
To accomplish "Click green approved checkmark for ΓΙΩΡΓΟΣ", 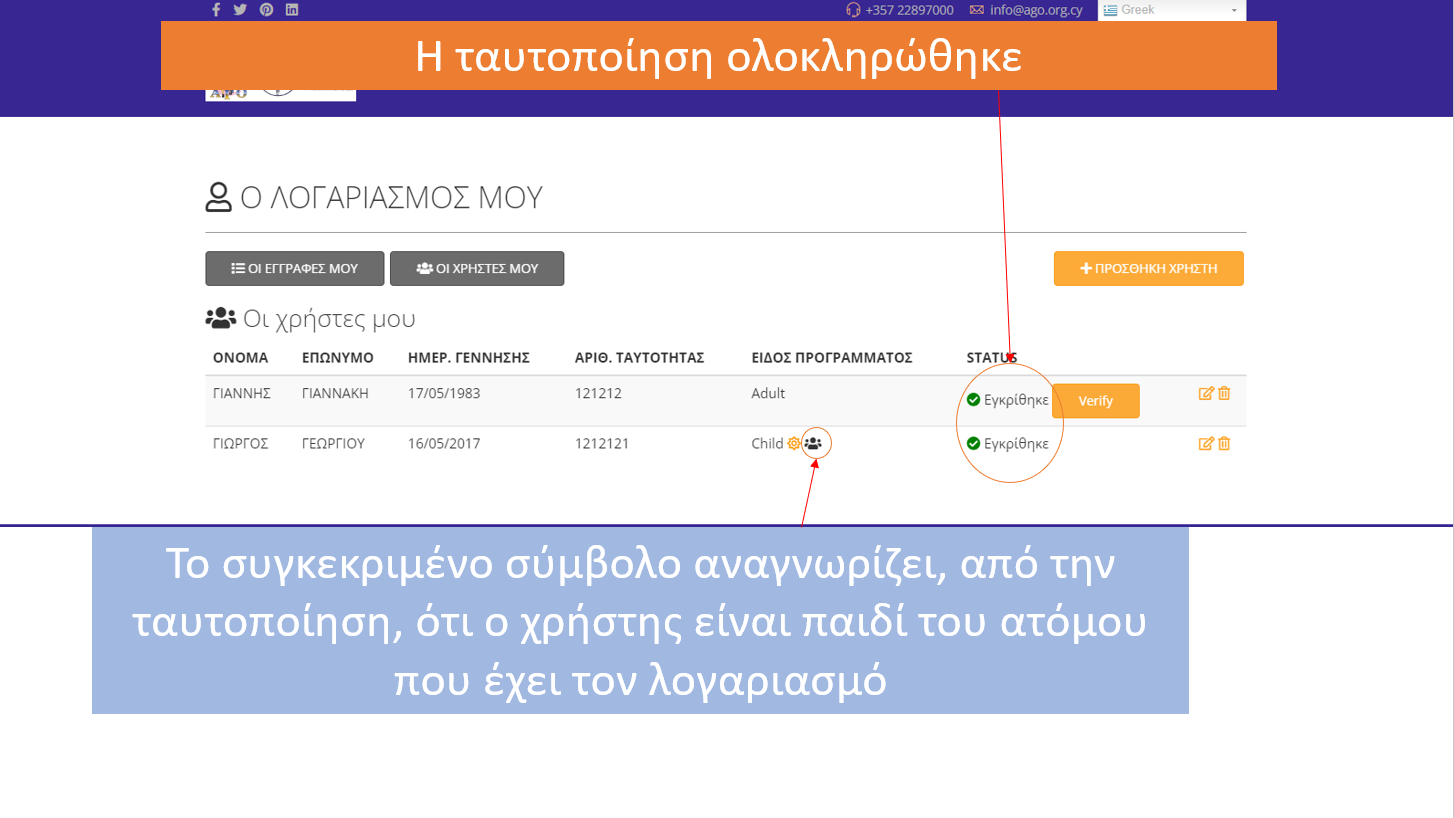I will pos(973,444).
